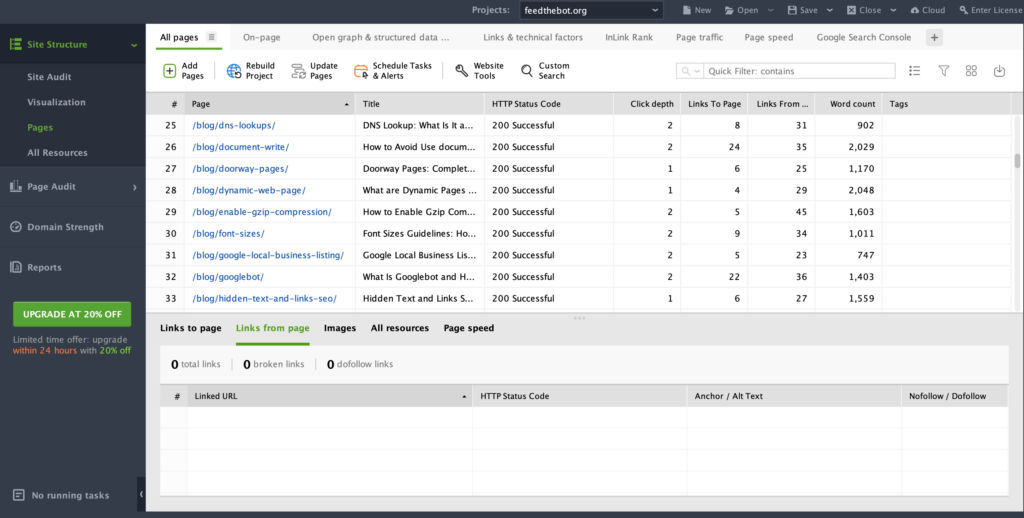The height and width of the screenshot is (518, 1024).
Task: Click the grid view icon
Action: coord(971,71)
